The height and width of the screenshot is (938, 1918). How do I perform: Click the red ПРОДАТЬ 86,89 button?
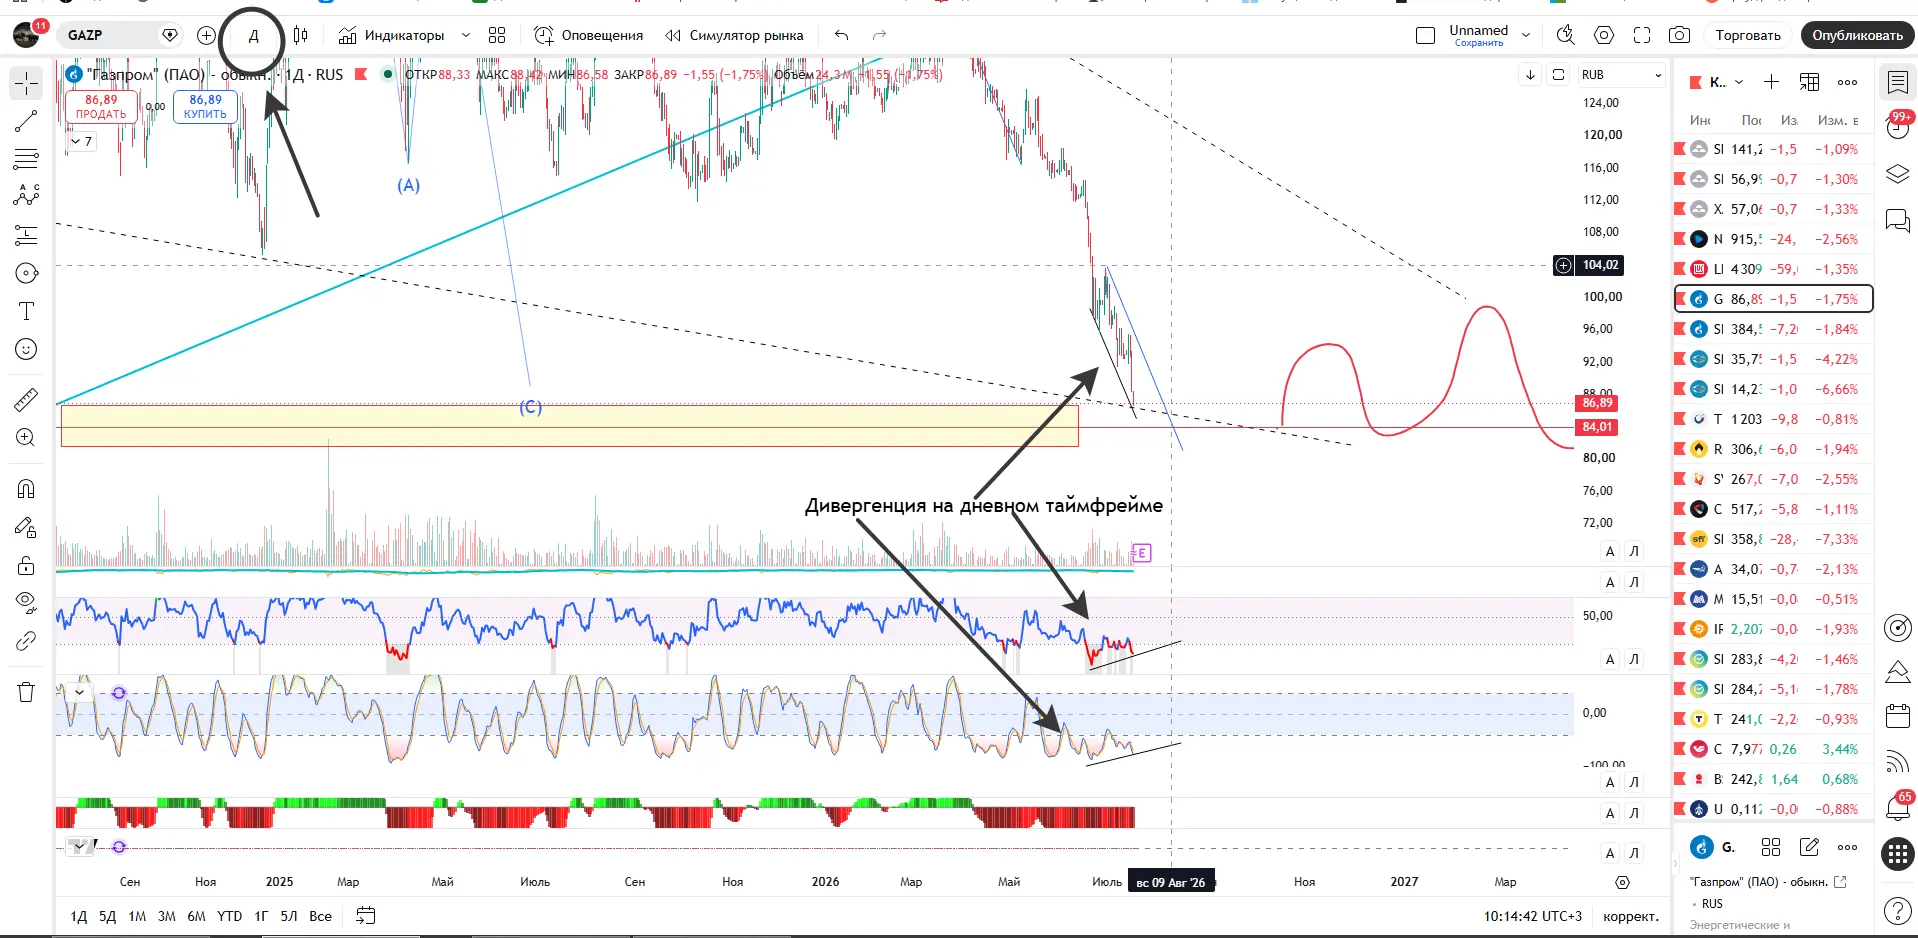tap(101, 106)
